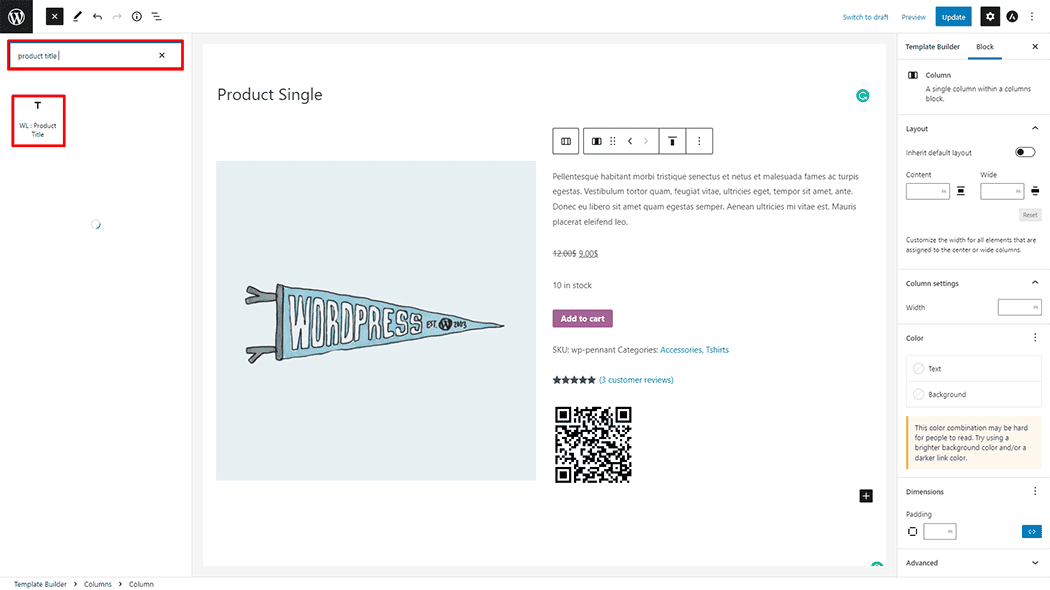Screen dimensions: 1050x590
Task: Select the Text color option
Action: click(974, 369)
